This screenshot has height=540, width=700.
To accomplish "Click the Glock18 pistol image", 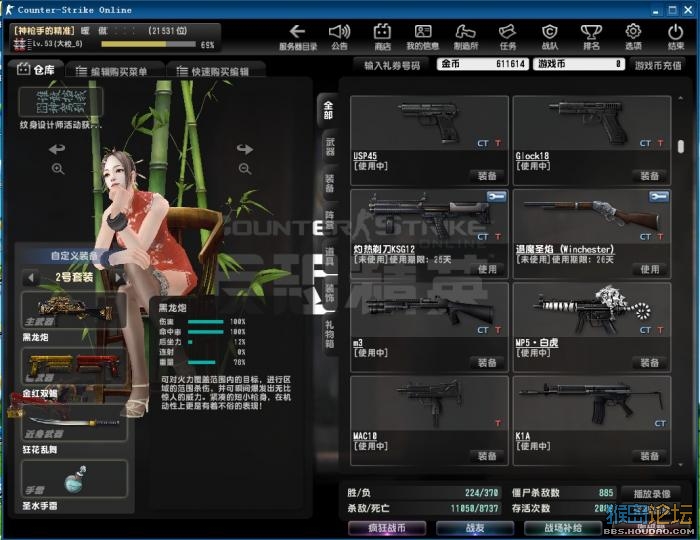I will coord(586,121).
